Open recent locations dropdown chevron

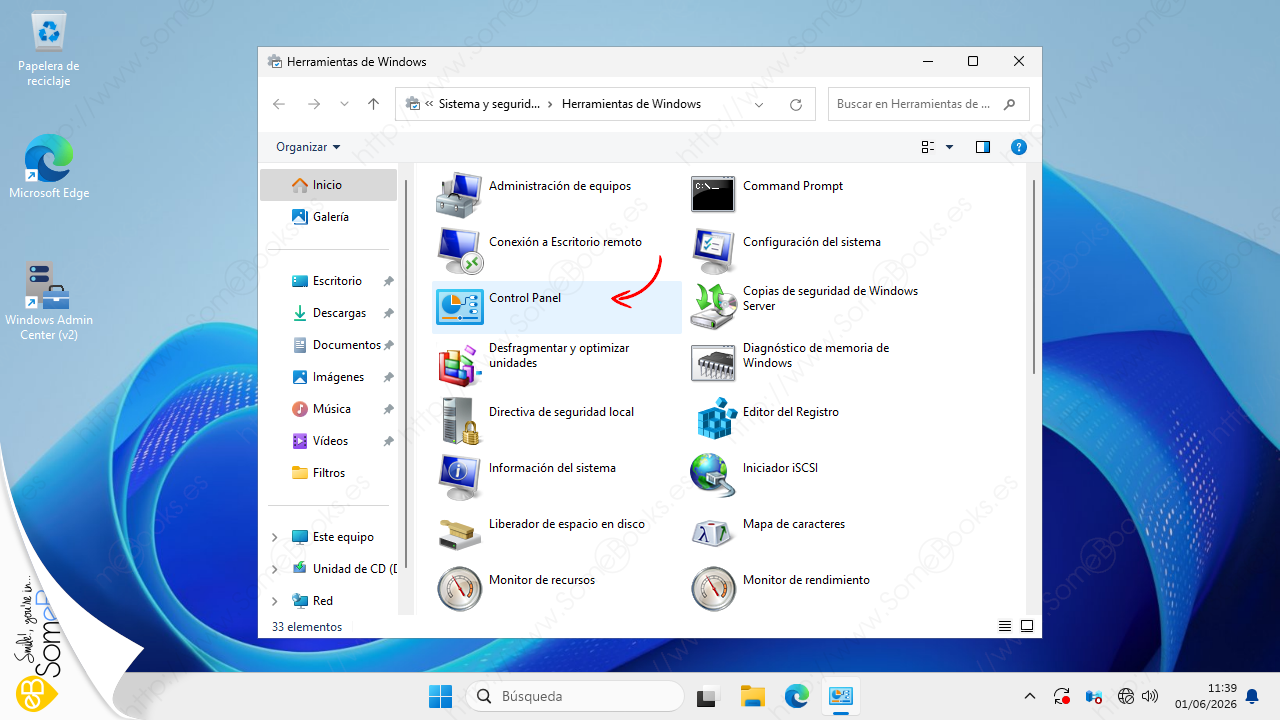pos(345,104)
